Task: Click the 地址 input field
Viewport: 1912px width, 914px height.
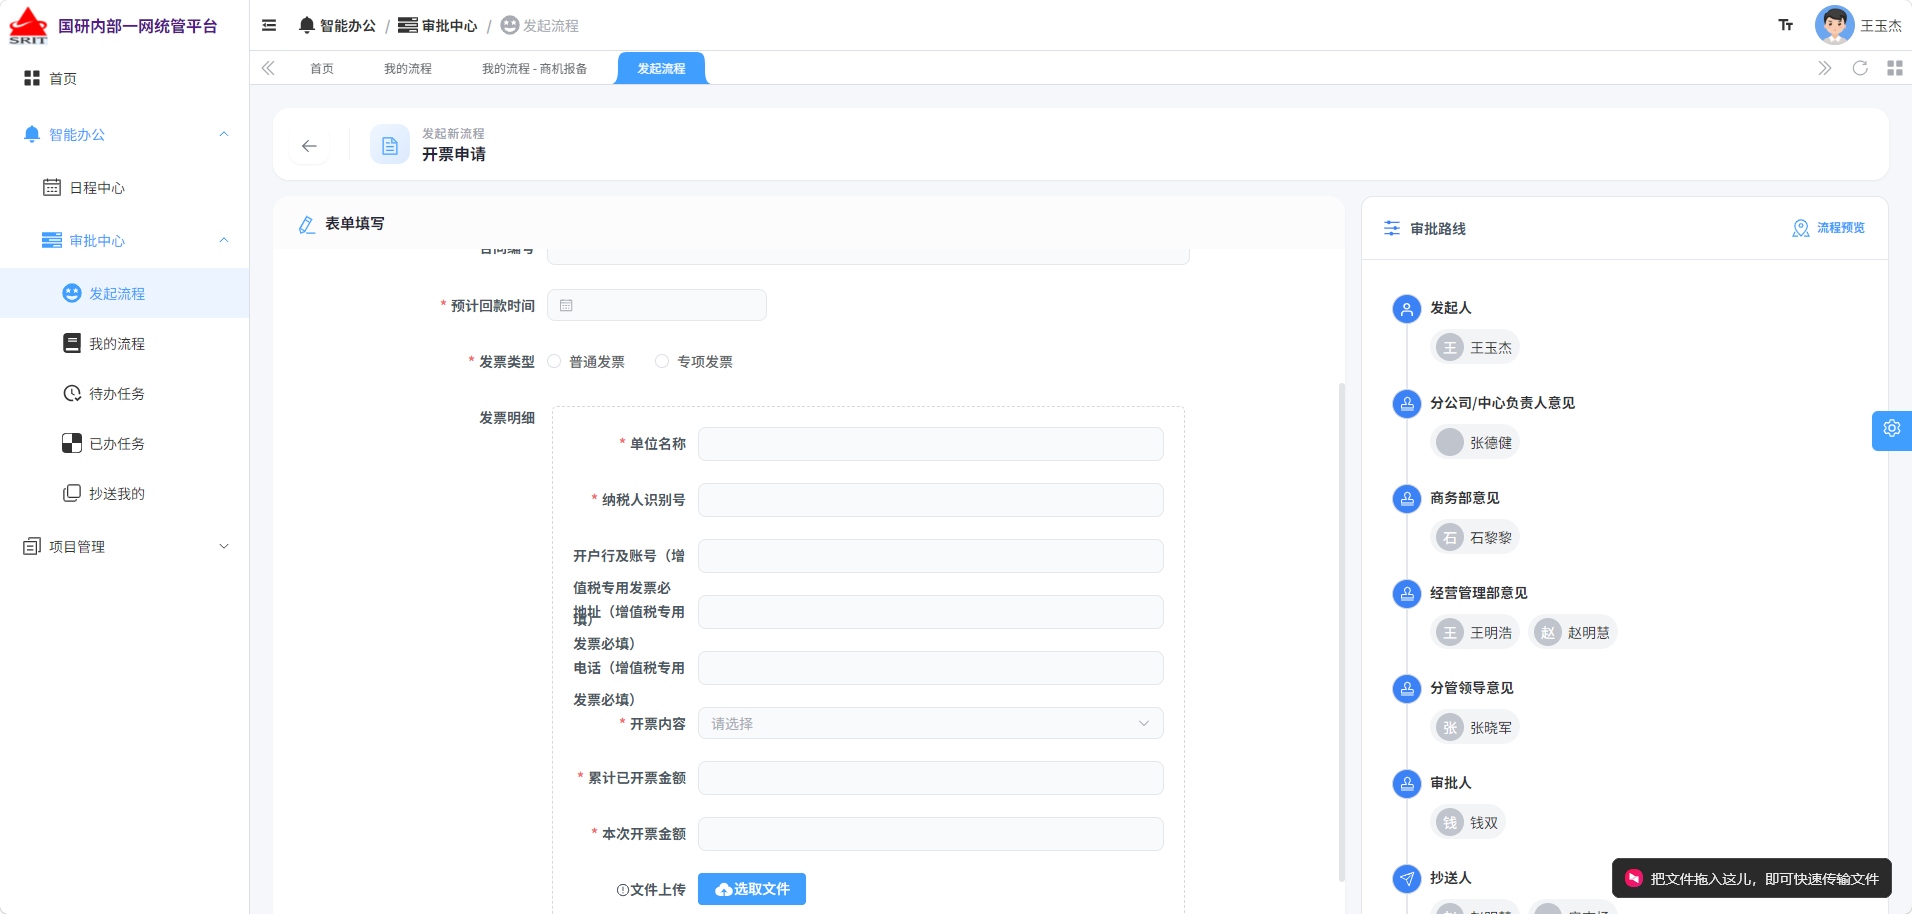Action: [x=930, y=612]
